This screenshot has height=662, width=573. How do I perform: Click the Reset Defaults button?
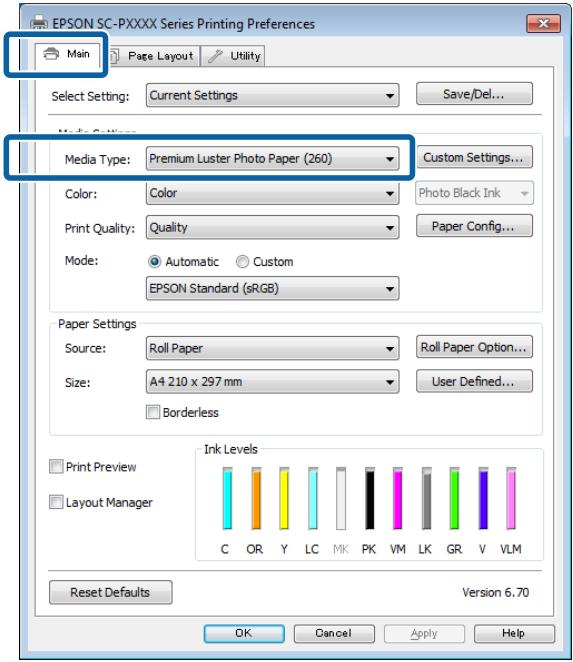pos(111,592)
